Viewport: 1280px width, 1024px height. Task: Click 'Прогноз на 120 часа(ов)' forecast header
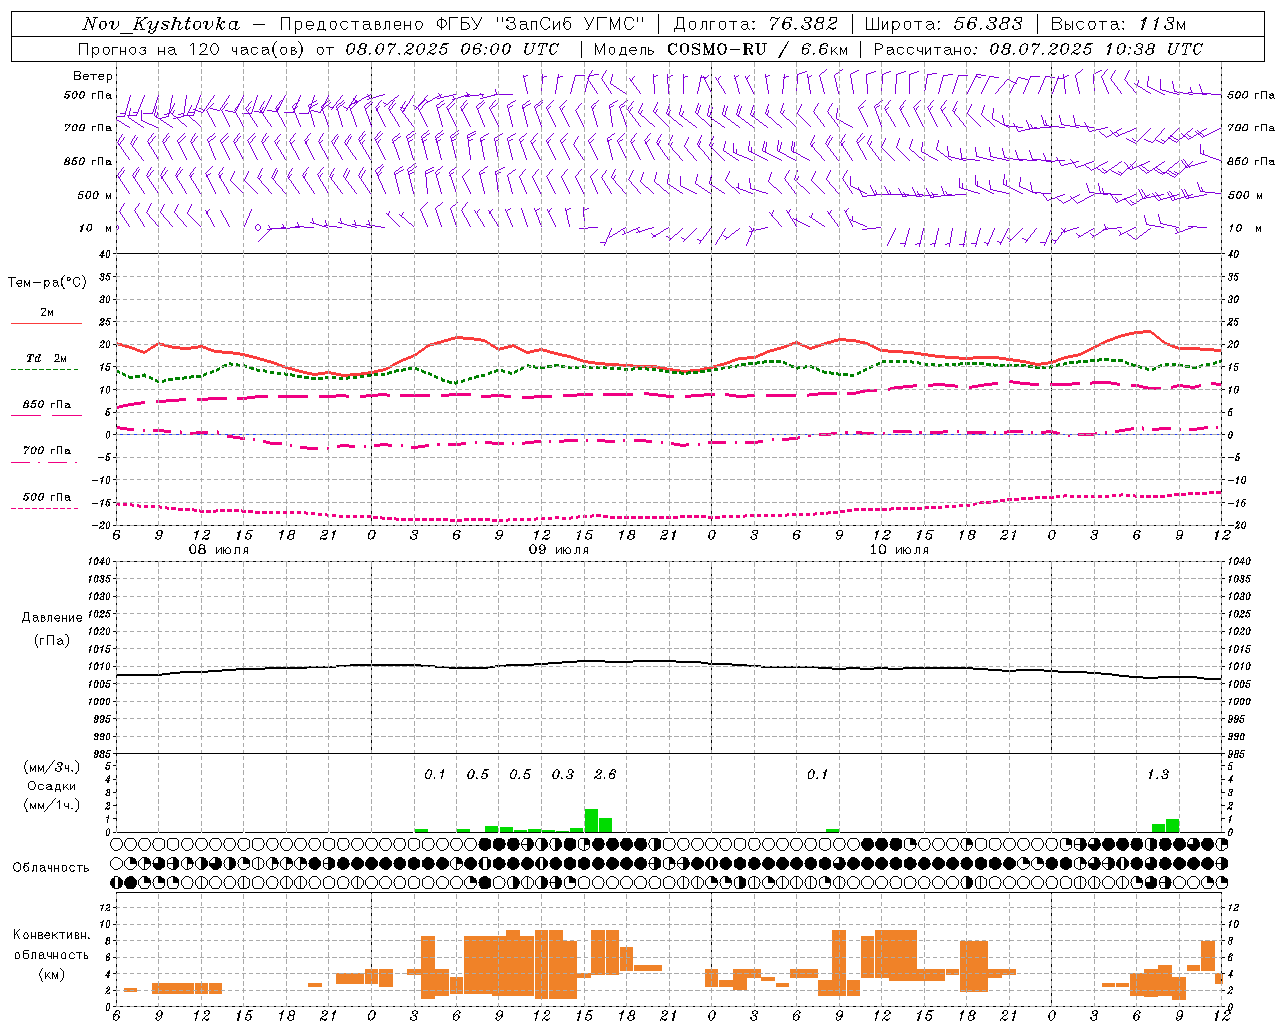[x=189, y=49]
